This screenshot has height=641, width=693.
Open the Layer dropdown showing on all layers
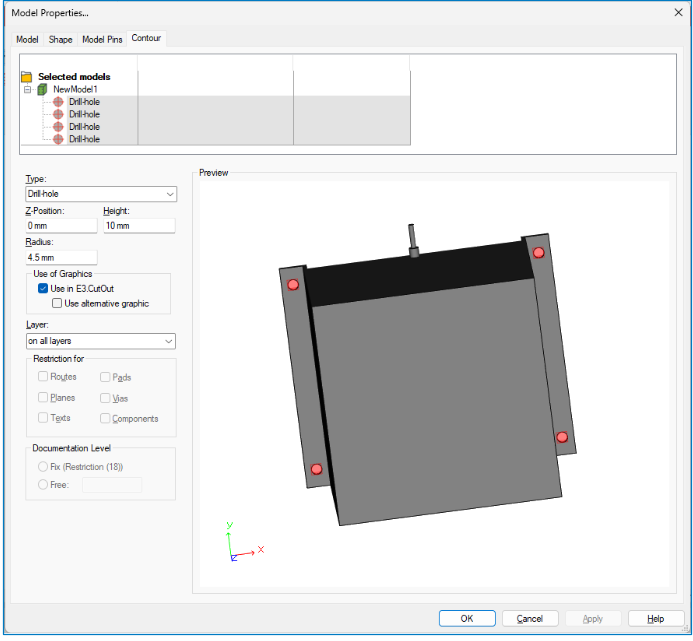click(101, 341)
